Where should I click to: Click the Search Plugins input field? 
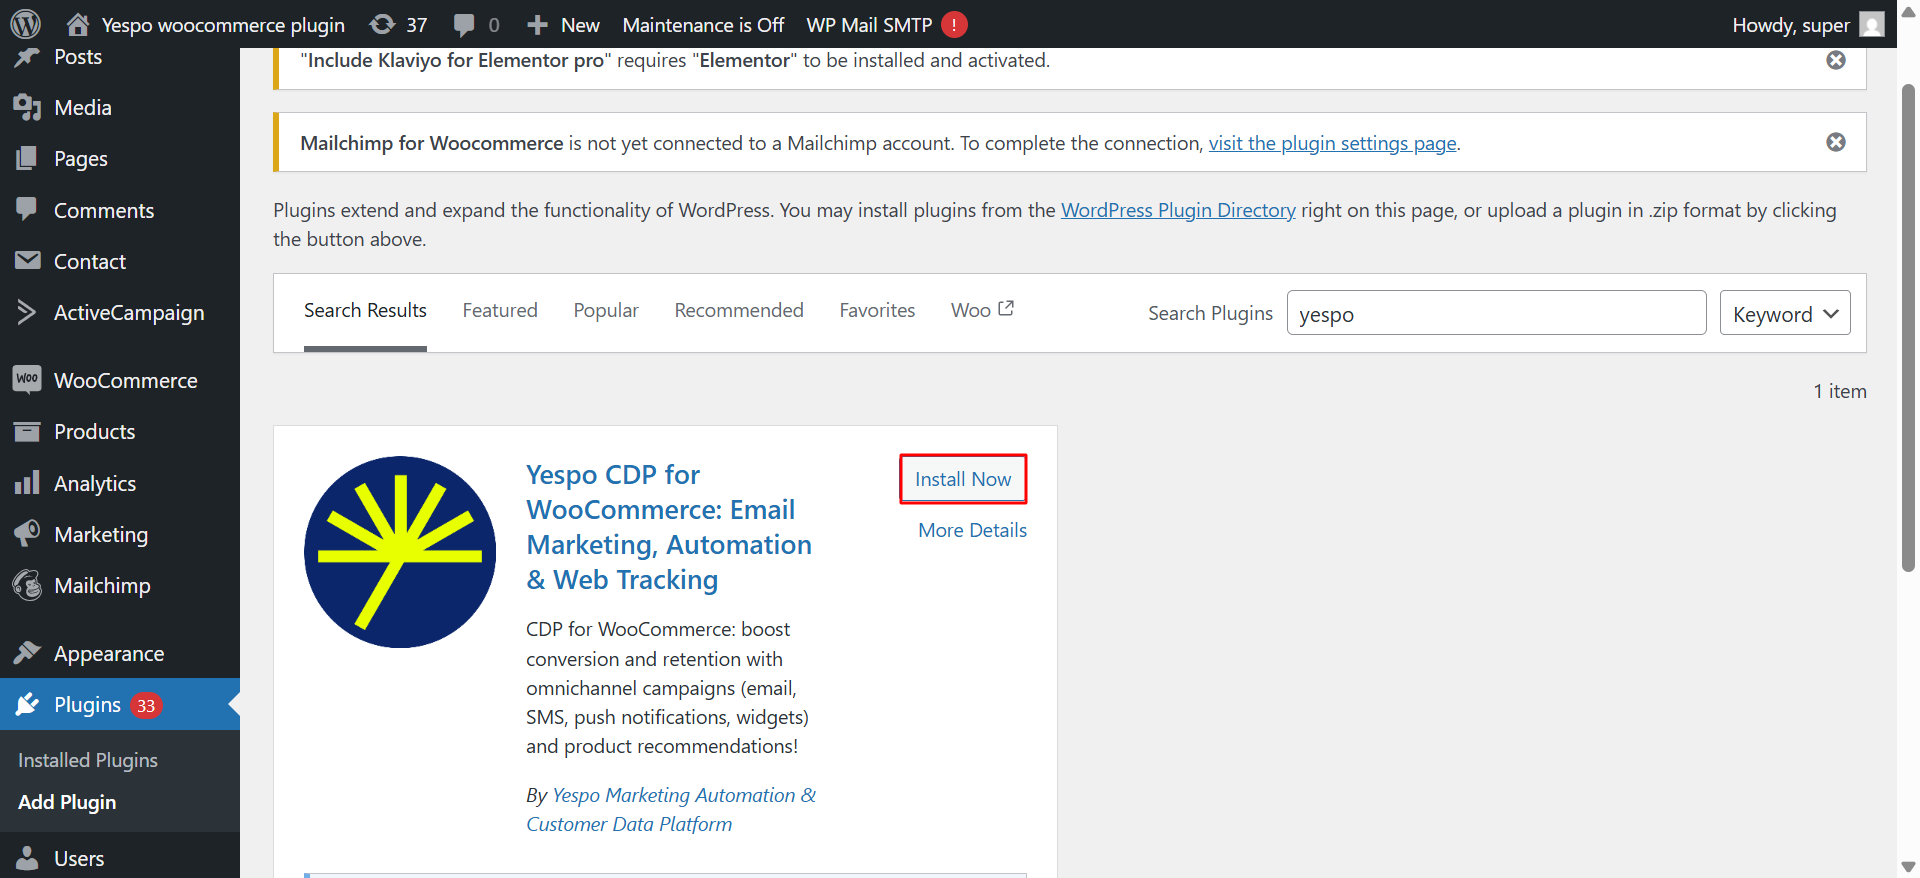[1496, 313]
